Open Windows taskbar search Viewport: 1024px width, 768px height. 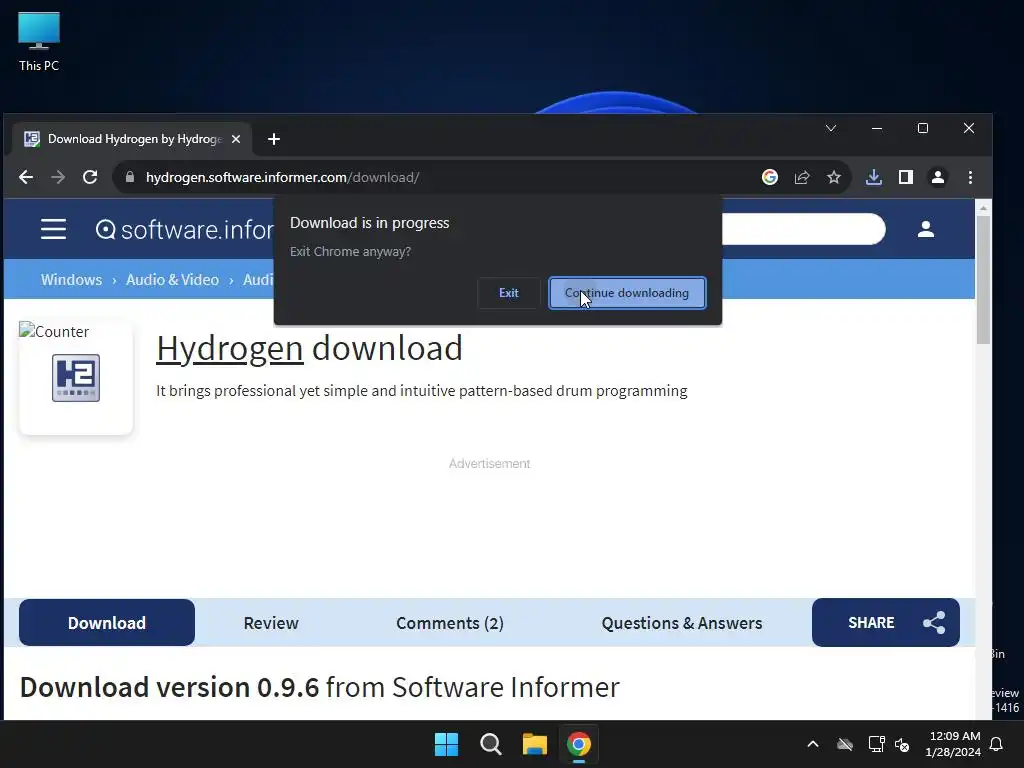490,744
